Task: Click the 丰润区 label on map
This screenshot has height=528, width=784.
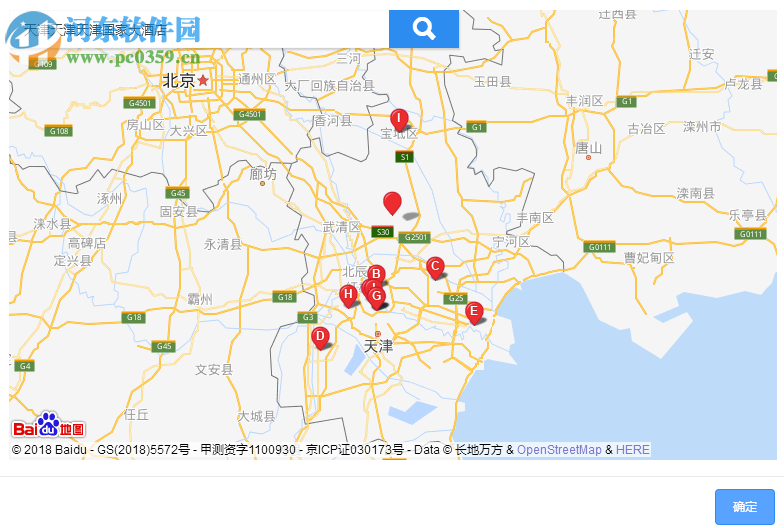Action: coord(584,100)
